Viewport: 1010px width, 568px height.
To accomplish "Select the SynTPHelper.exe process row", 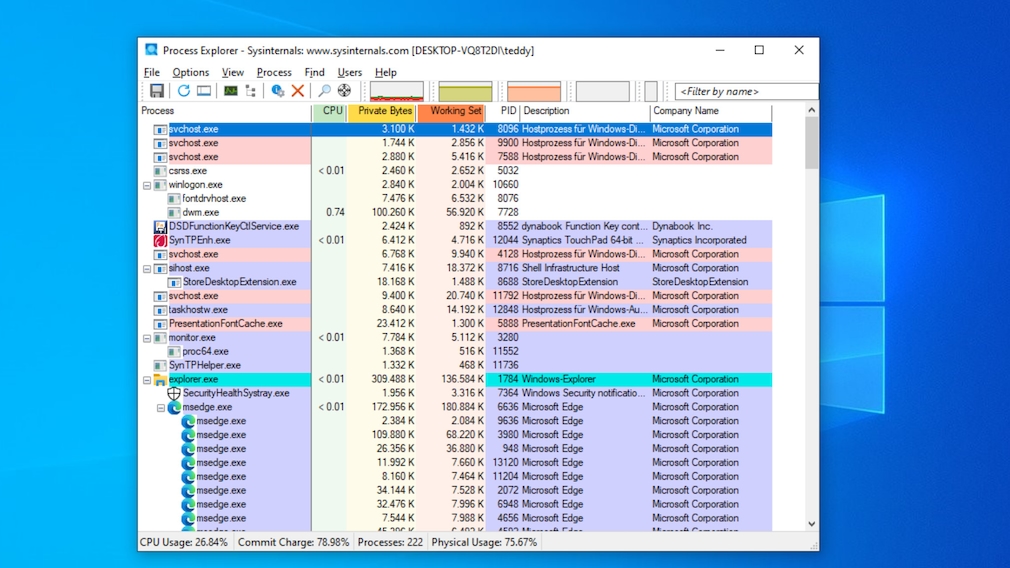I will coord(455,365).
